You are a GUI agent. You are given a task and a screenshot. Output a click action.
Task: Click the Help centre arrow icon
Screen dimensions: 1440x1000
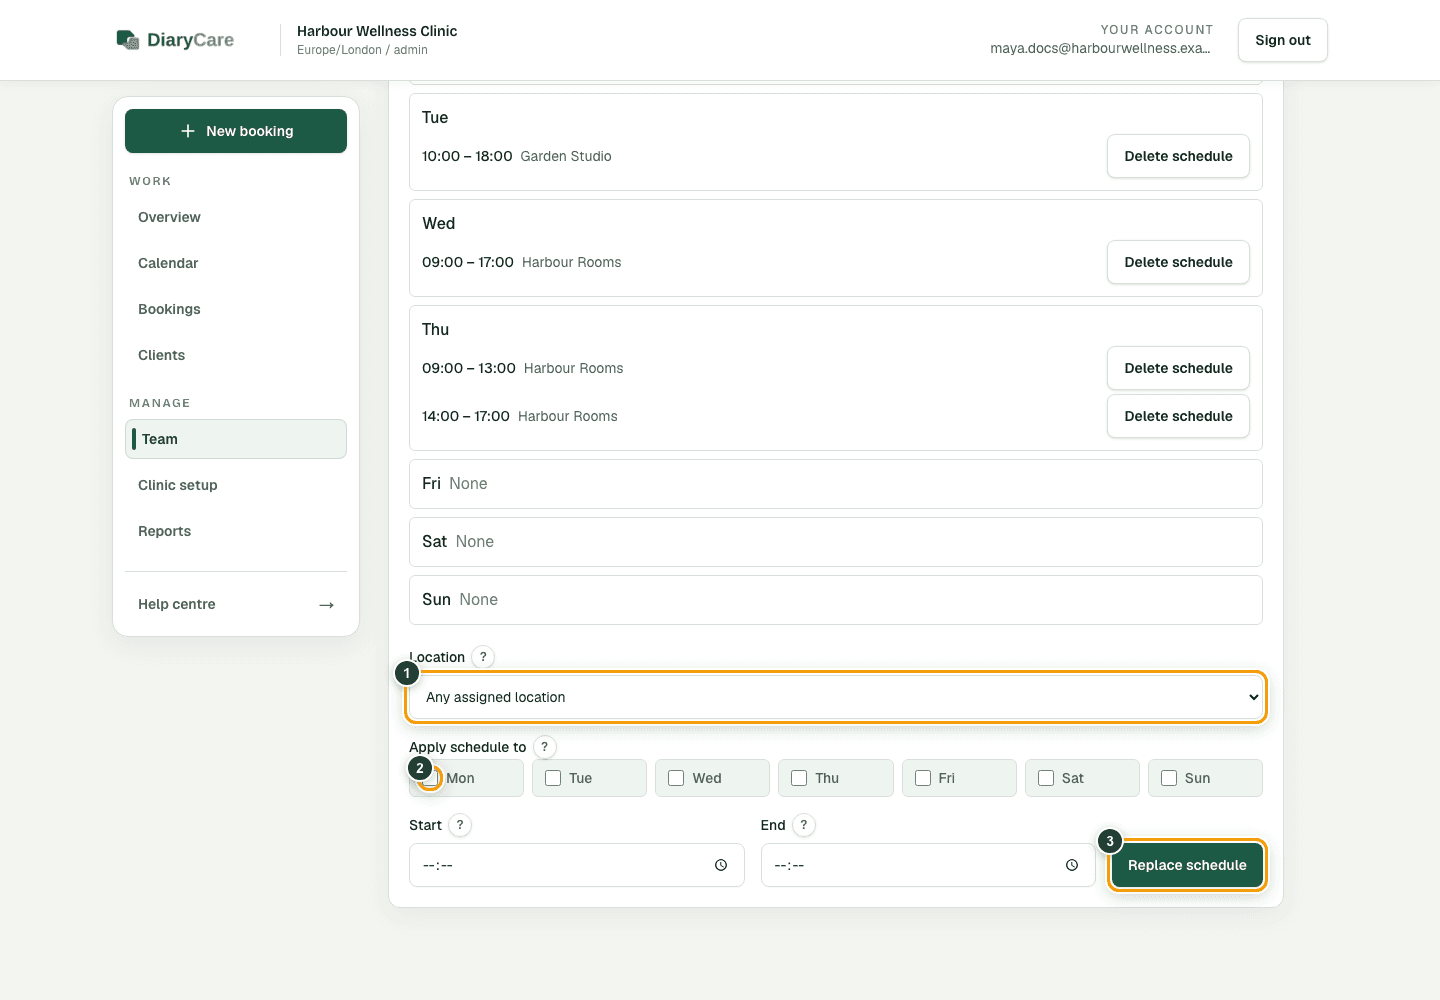point(326,604)
